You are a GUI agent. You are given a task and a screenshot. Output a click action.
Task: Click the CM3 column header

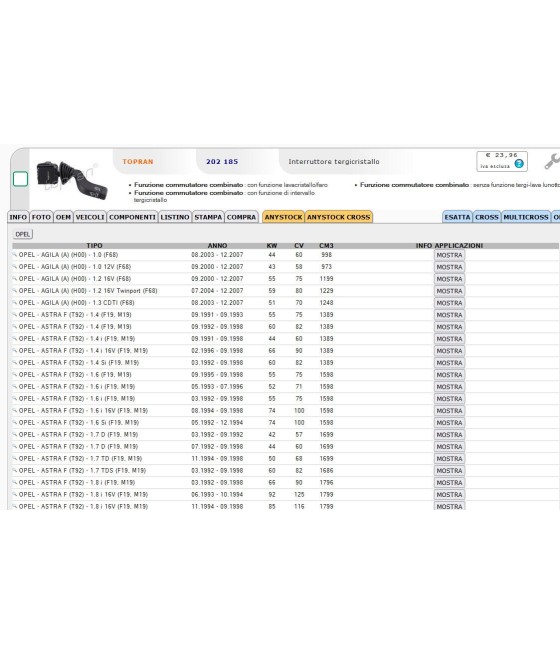click(x=327, y=246)
